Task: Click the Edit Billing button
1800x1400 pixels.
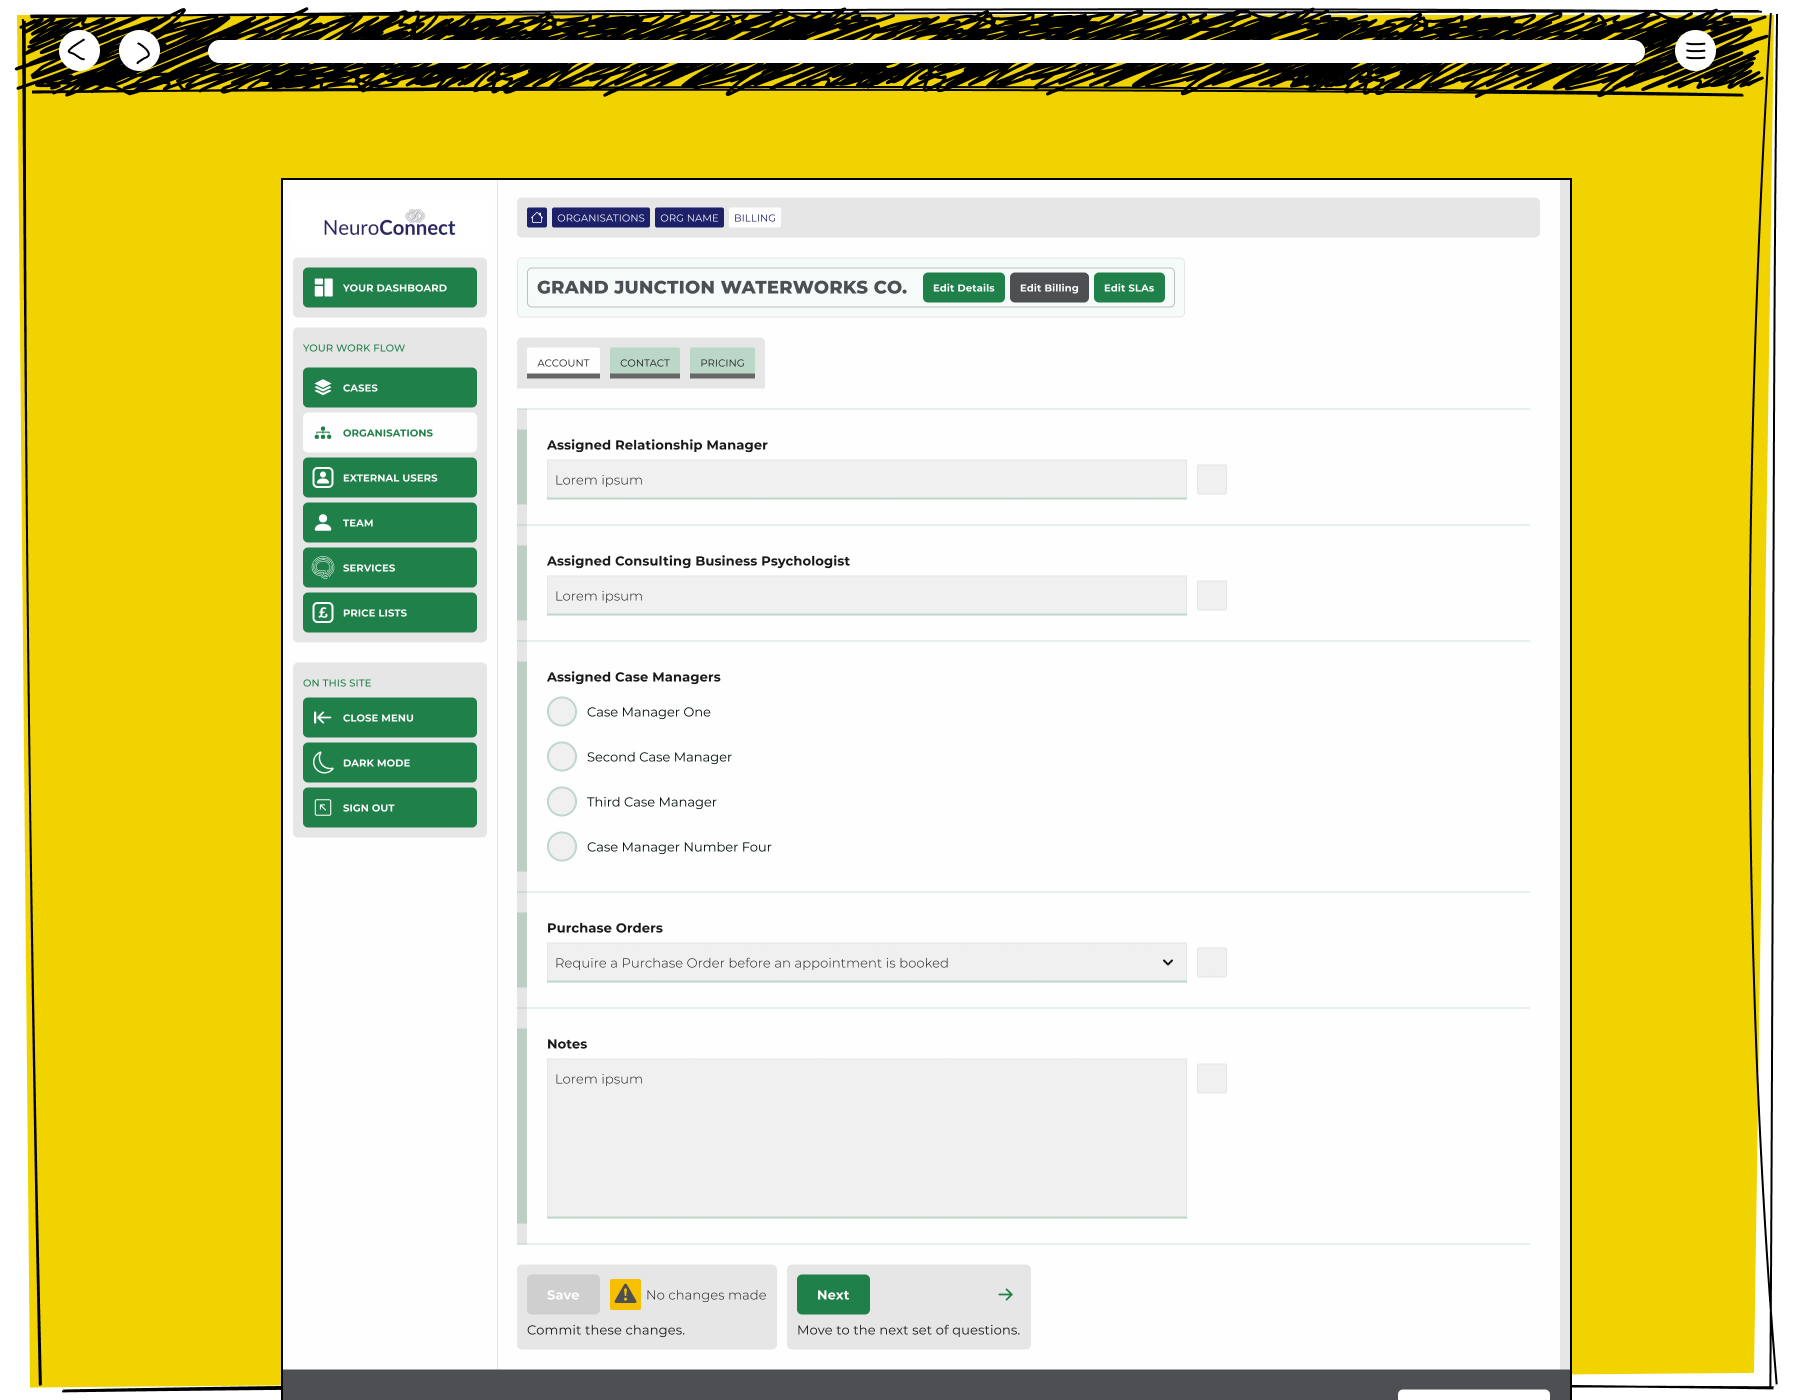Action: (x=1049, y=288)
